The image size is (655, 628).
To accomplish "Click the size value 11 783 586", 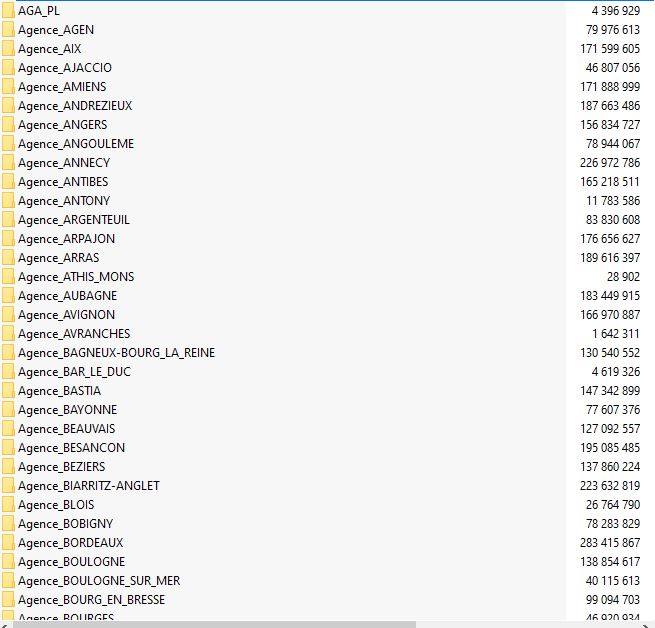I will (613, 201).
